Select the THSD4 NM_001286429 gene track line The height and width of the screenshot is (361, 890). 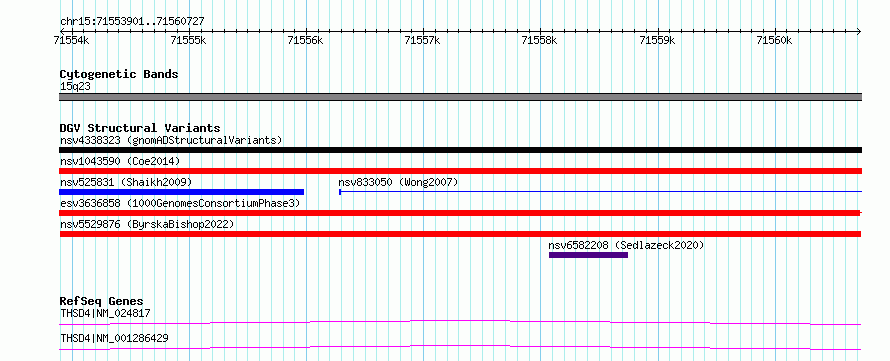[x=460, y=347]
